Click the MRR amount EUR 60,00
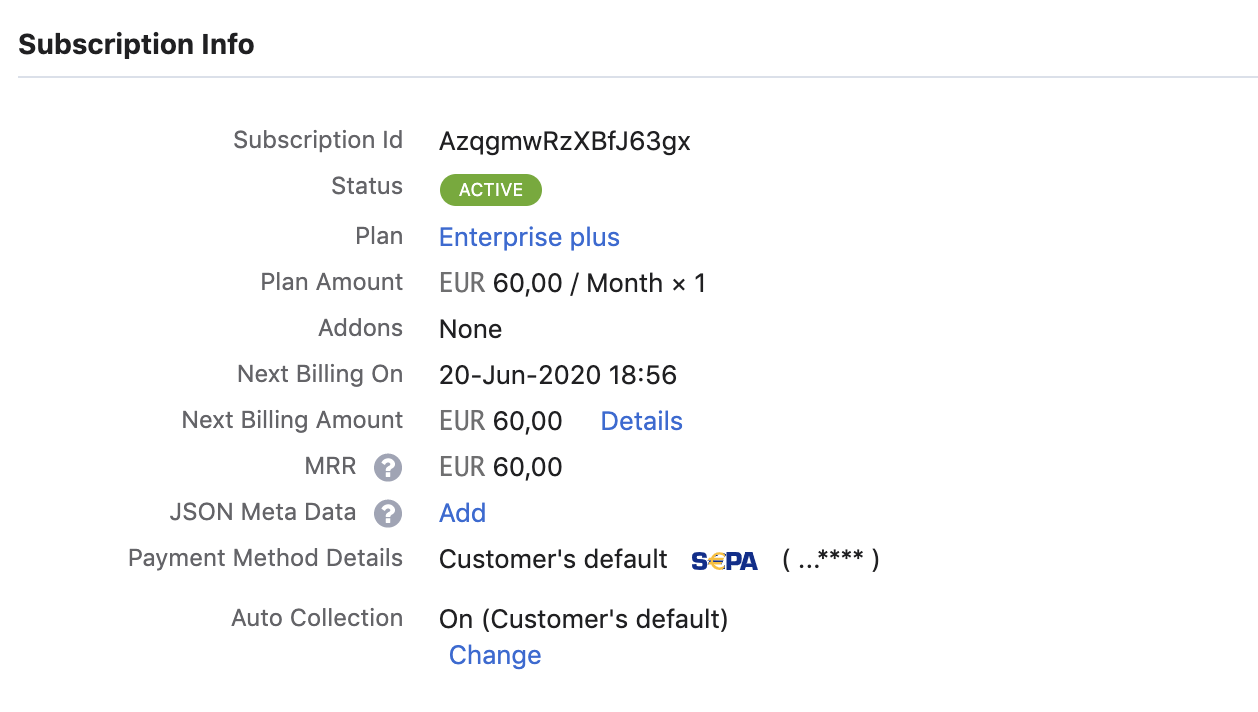Image resolution: width=1258 pixels, height=712 pixels. click(x=500, y=467)
